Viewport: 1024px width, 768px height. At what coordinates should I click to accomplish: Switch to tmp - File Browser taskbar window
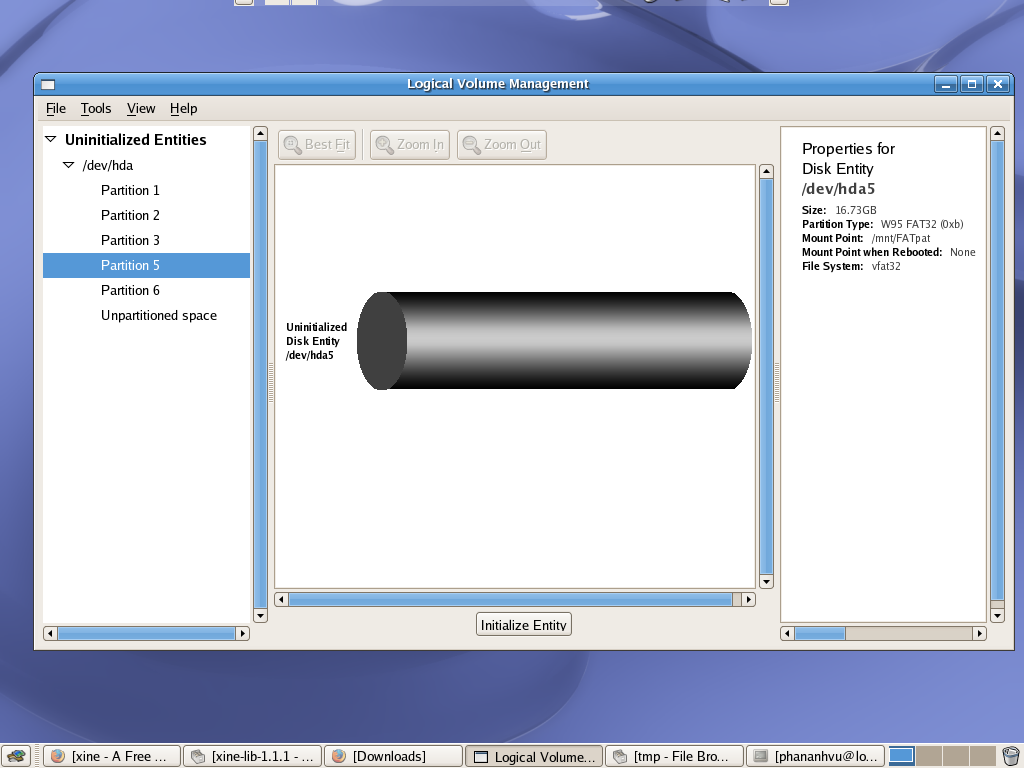675,756
